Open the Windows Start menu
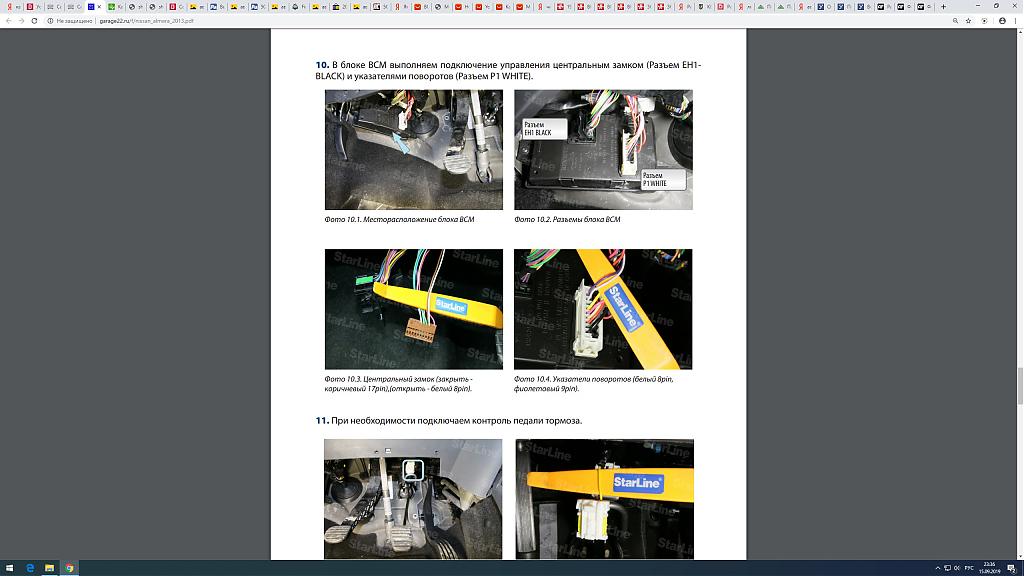Screen dimensions: 1024x576 pyautogui.click(x=8, y=568)
